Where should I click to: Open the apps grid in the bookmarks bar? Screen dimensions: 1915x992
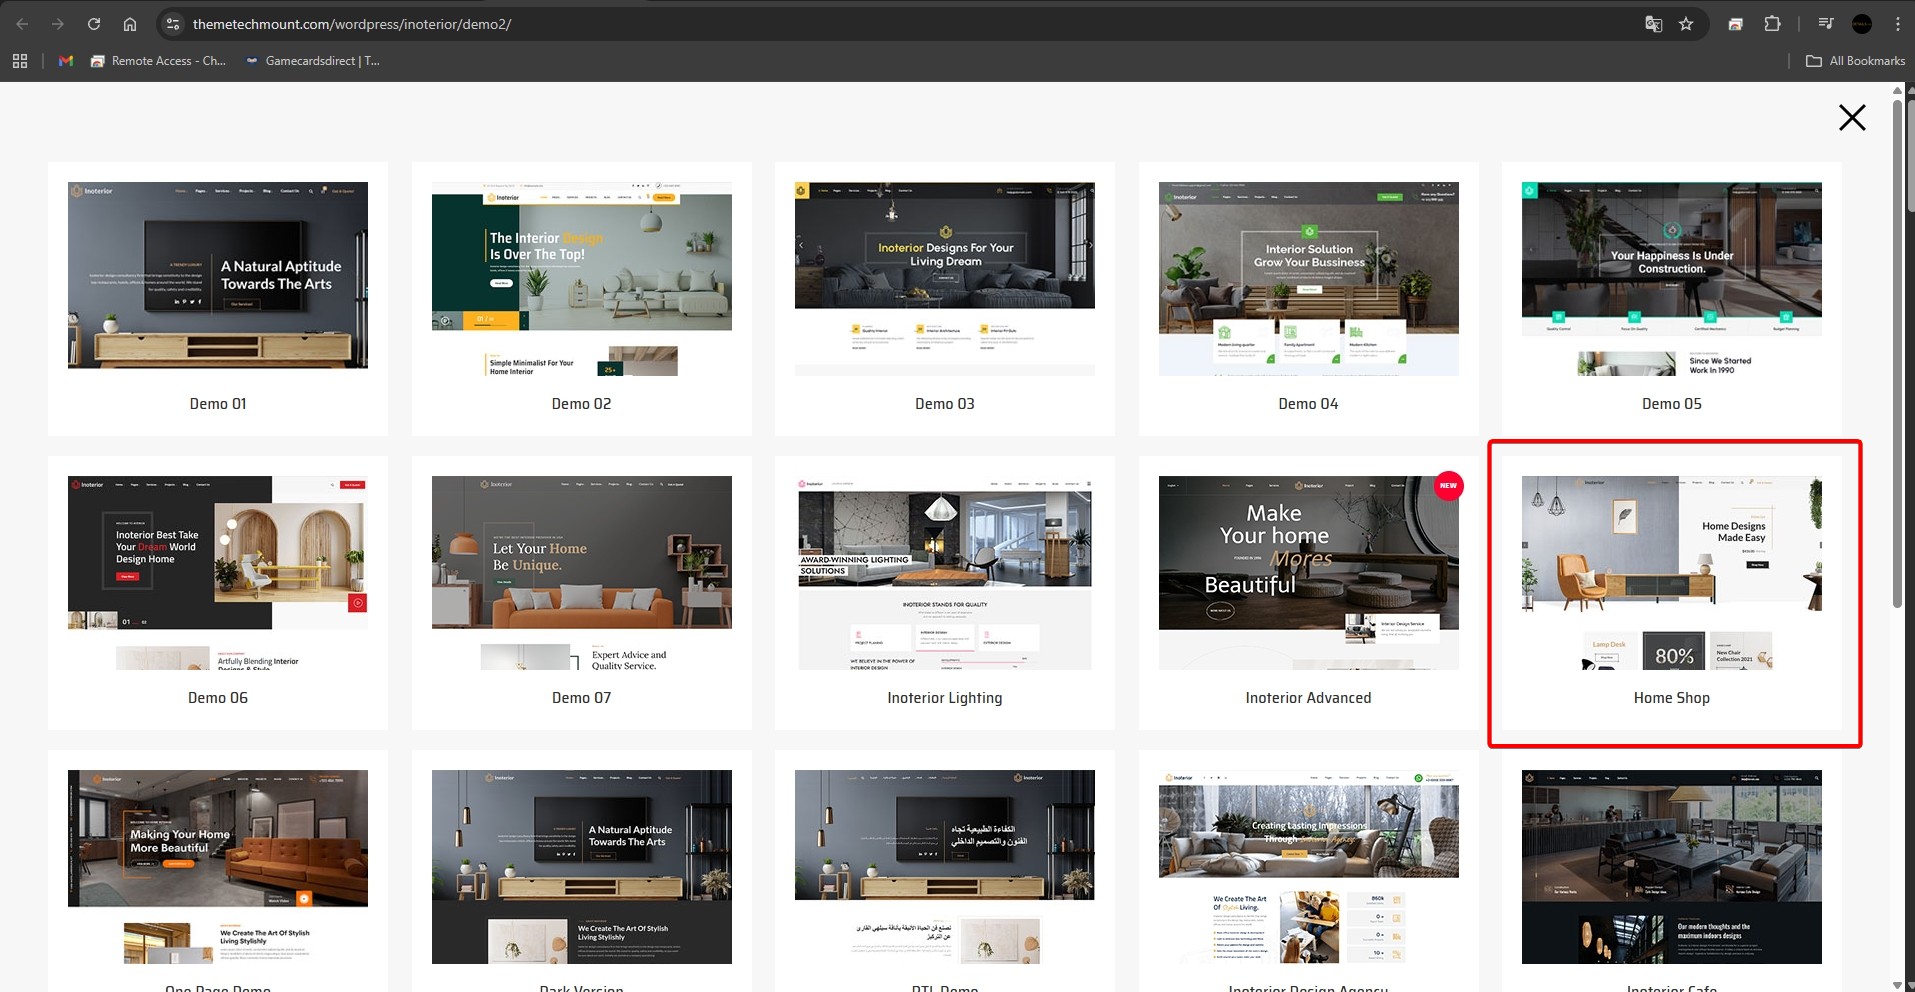[20, 61]
